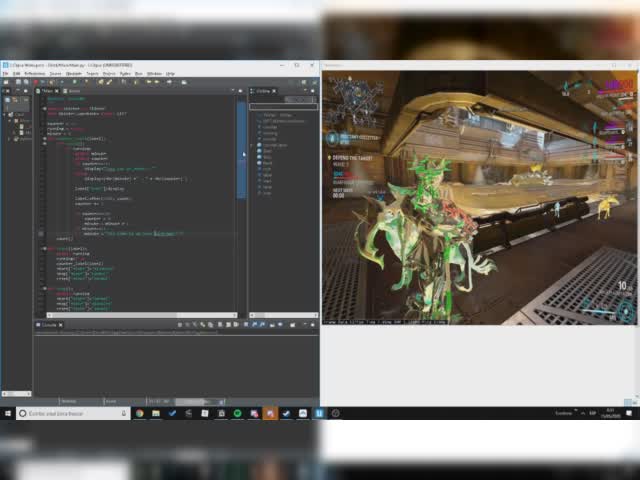Image resolution: width=640 pixels, height=480 pixels.
Task: Click the taskbar clock
Action: (611, 413)
